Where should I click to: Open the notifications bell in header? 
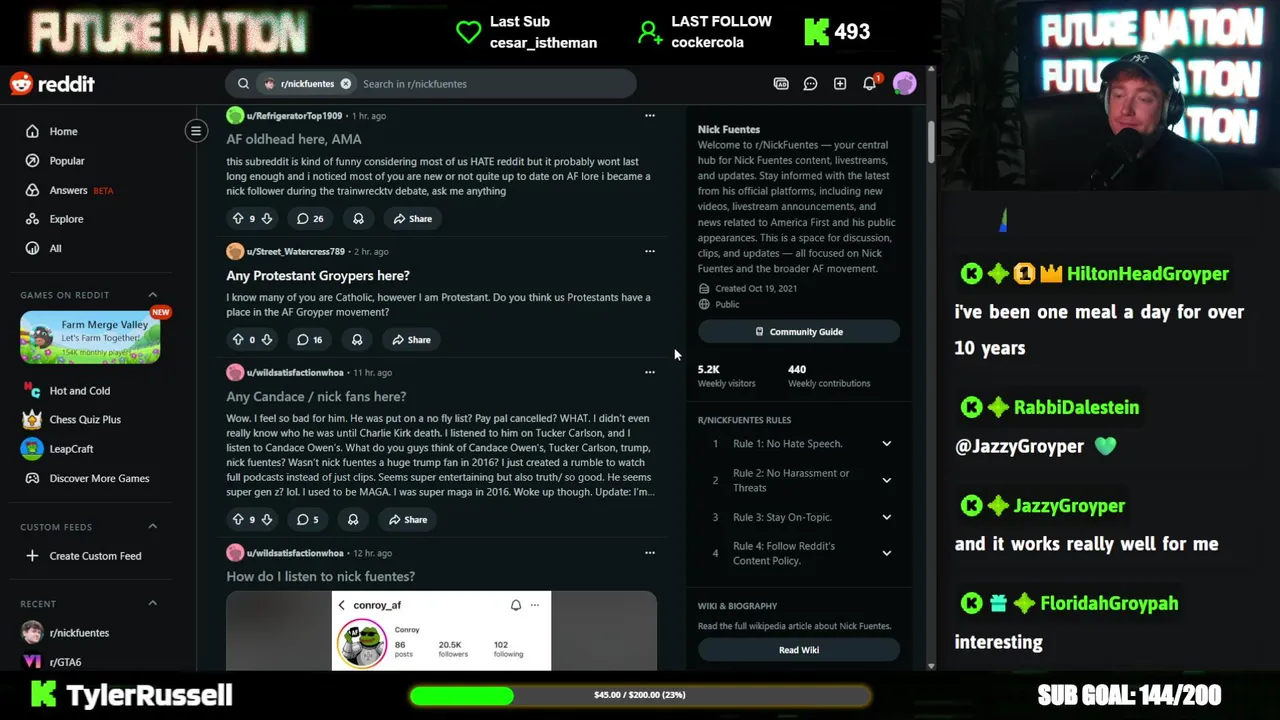point(870,84)
